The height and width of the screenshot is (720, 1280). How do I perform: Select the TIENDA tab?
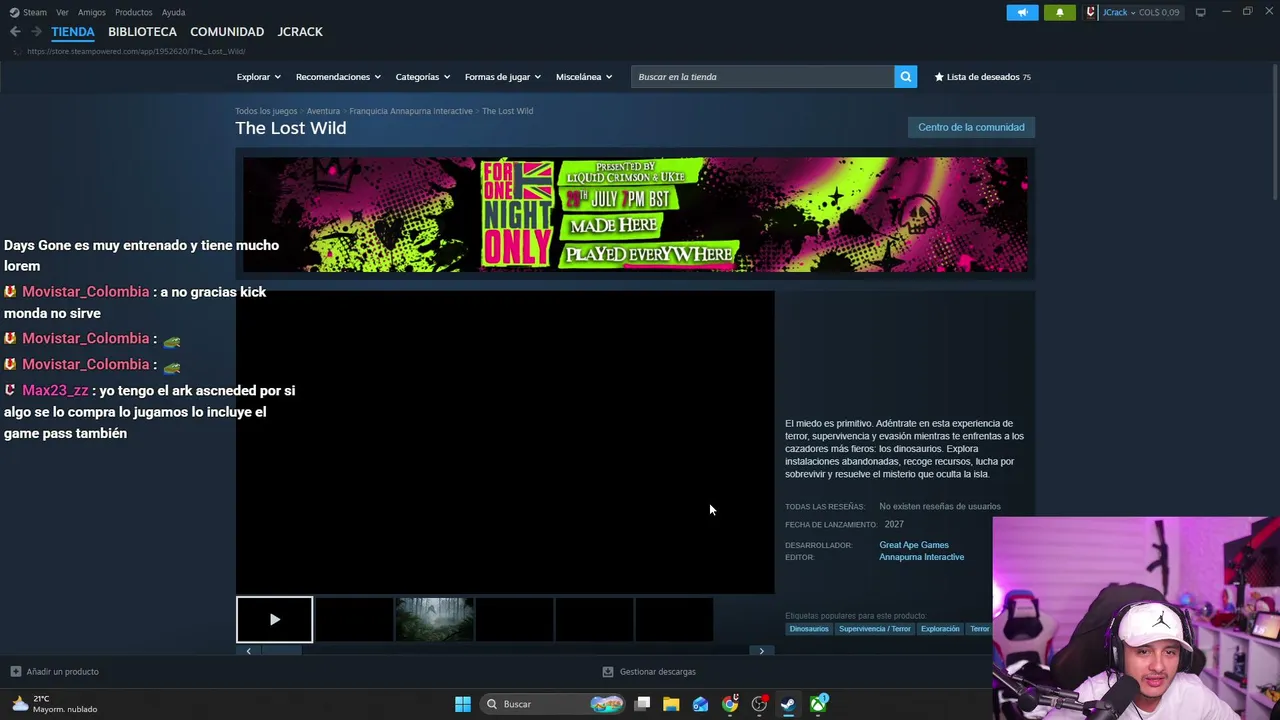(x=73, y=32)
